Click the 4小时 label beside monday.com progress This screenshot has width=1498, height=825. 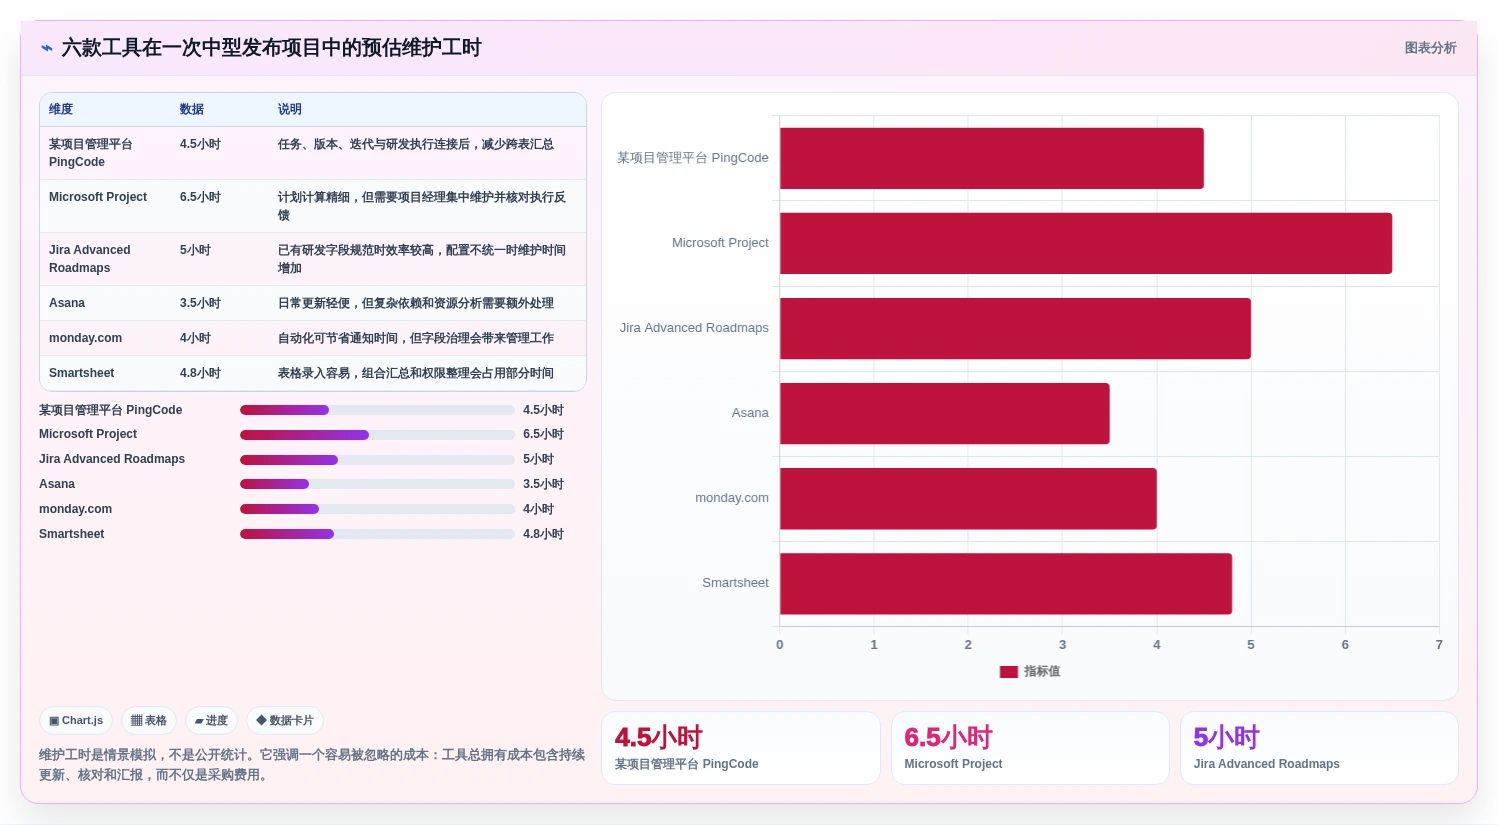(x=538, y=509)
